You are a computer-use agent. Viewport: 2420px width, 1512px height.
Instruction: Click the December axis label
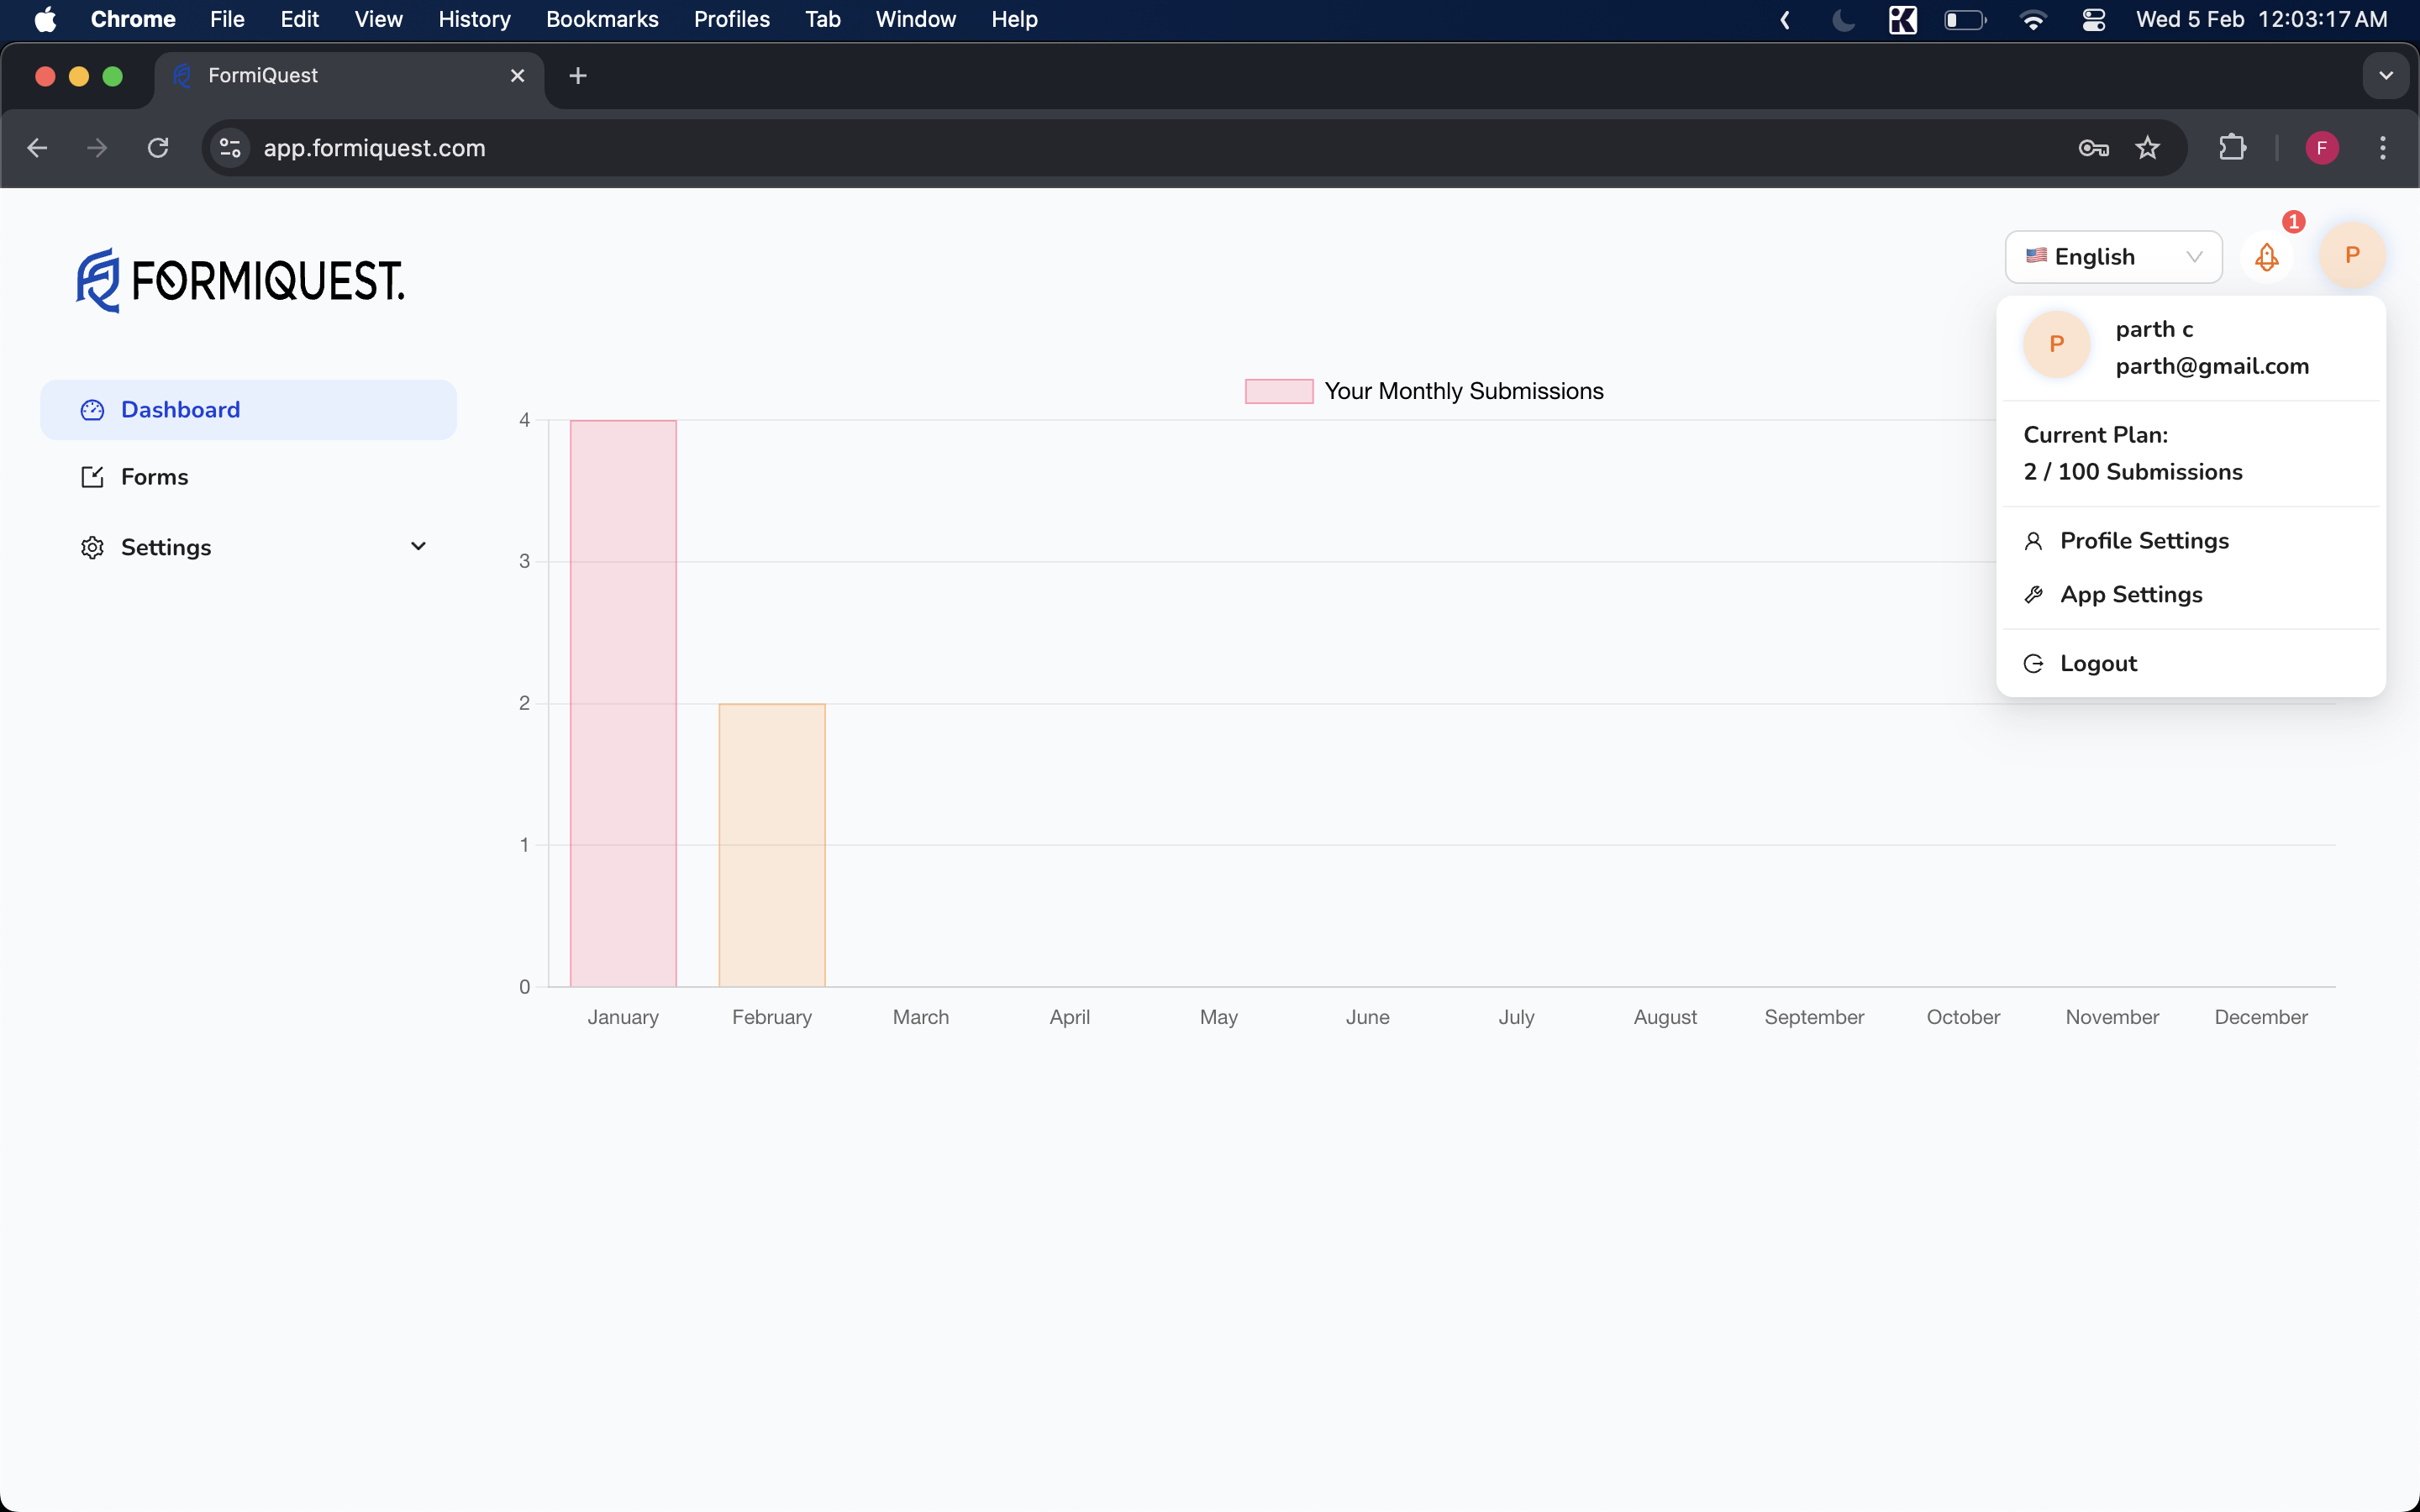pyautogui.click(x=2260, y=1017)
